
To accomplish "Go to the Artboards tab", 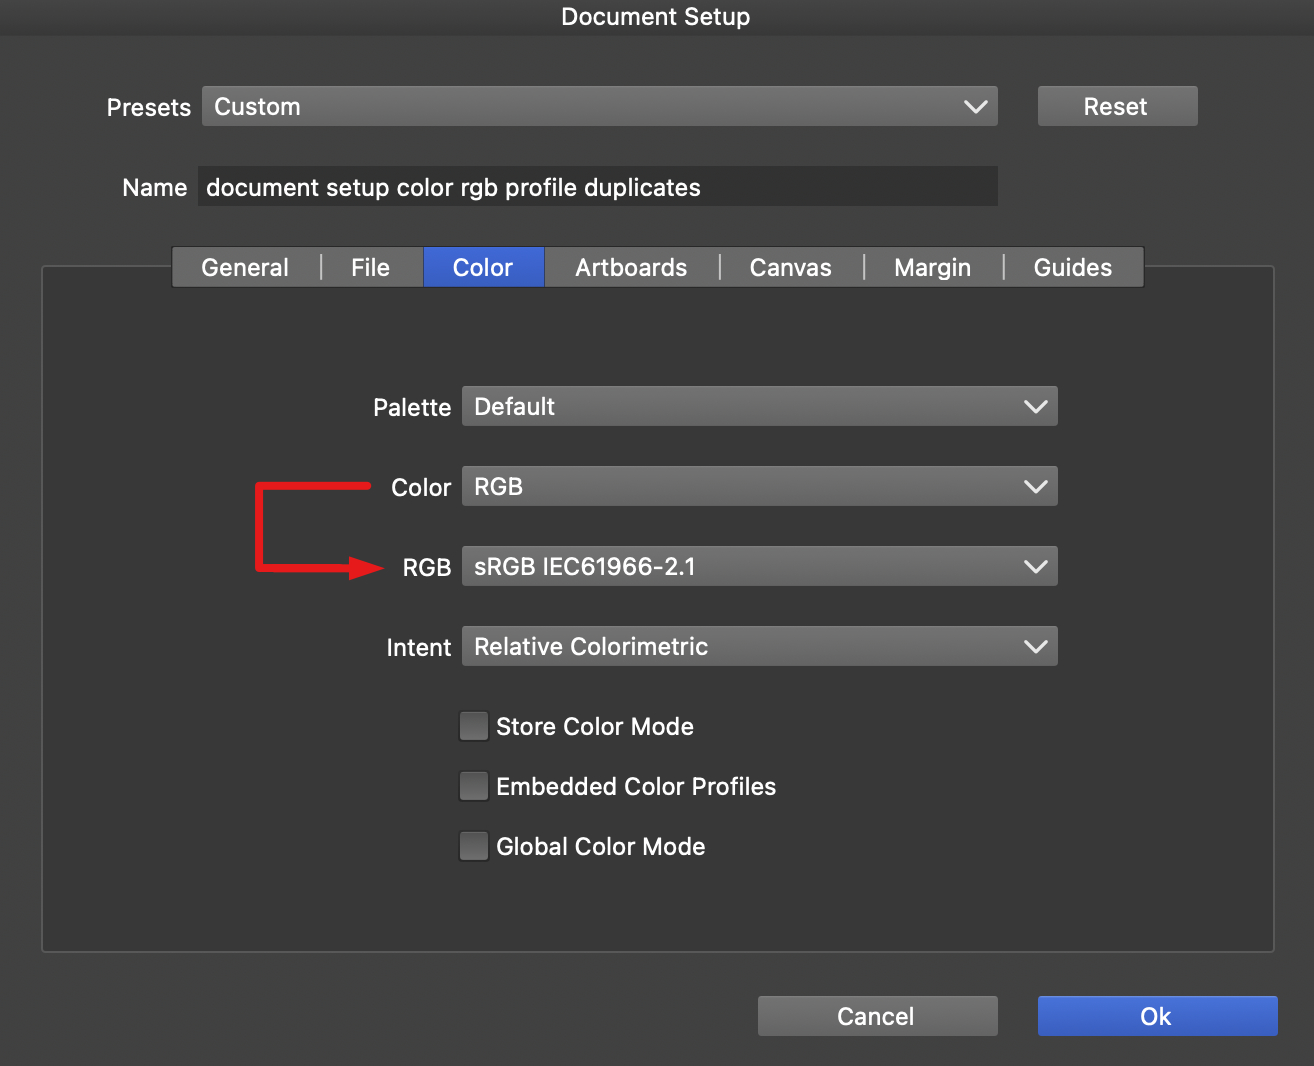I will (x=631, y=267).
